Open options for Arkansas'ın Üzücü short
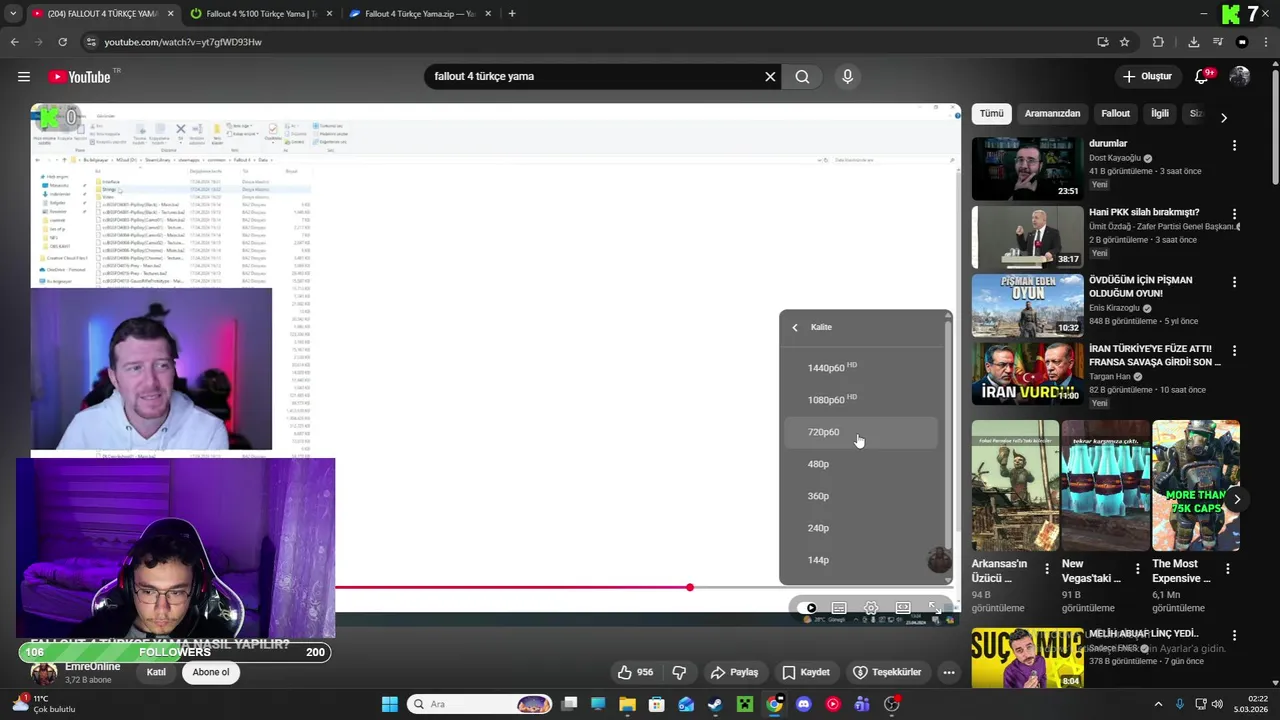The width and height of the screenshot is (1280, 720). 1047,568
